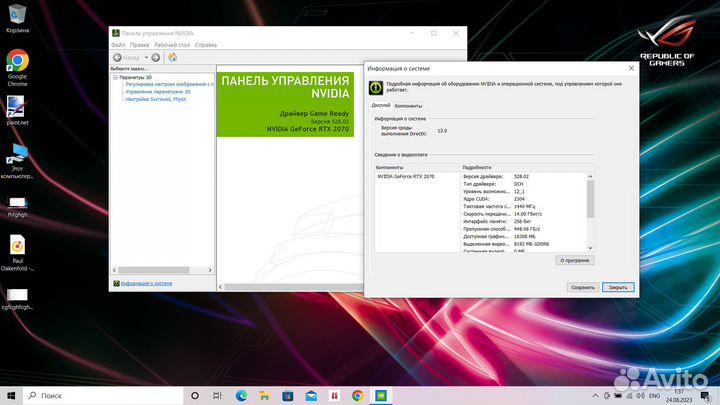Image resolution: width=720 pixels, height=405 pixels.
Task: Open Microsoft Edge from taskbar
Action: pyautogui.click(x=241, y=395)
